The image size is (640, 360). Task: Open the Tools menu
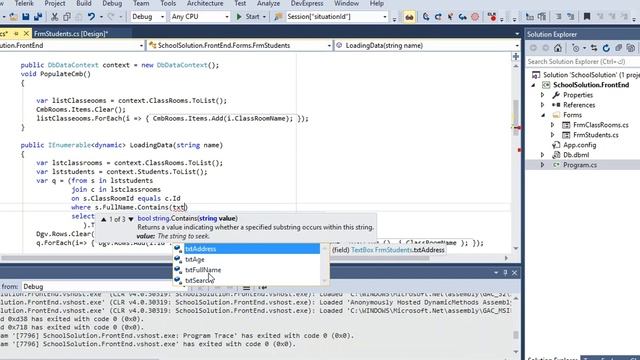tap(168, 4)
